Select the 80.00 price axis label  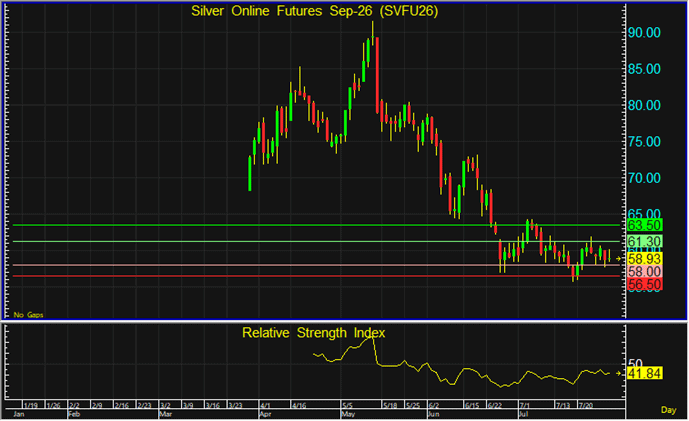[644, 105]
